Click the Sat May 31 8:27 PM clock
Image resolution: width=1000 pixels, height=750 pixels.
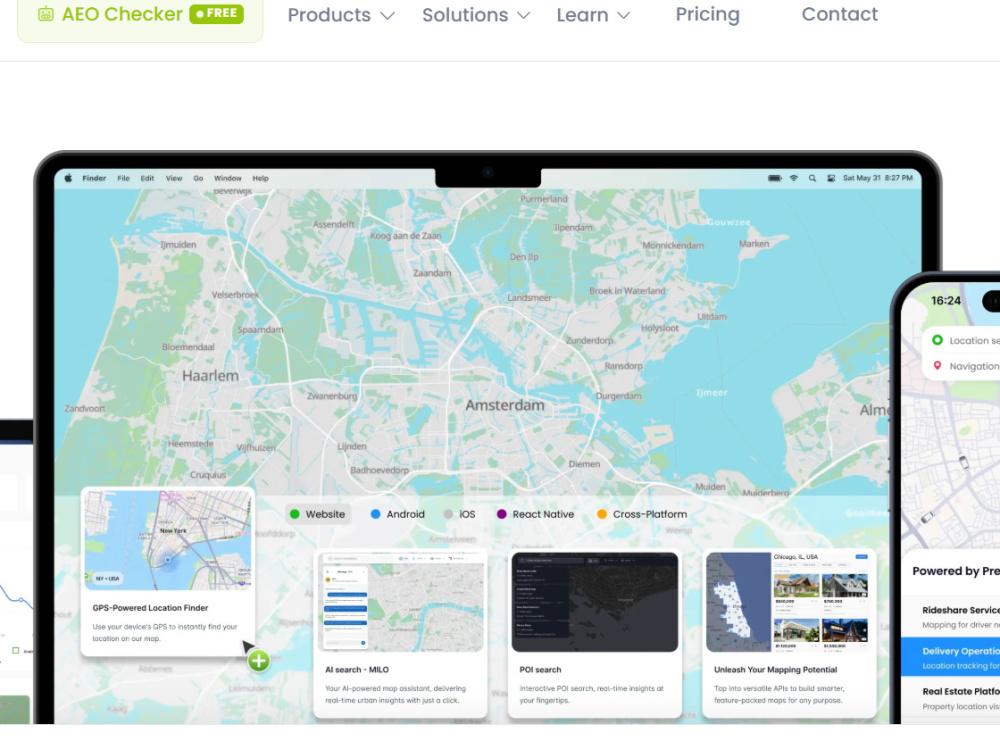(878, 178)
